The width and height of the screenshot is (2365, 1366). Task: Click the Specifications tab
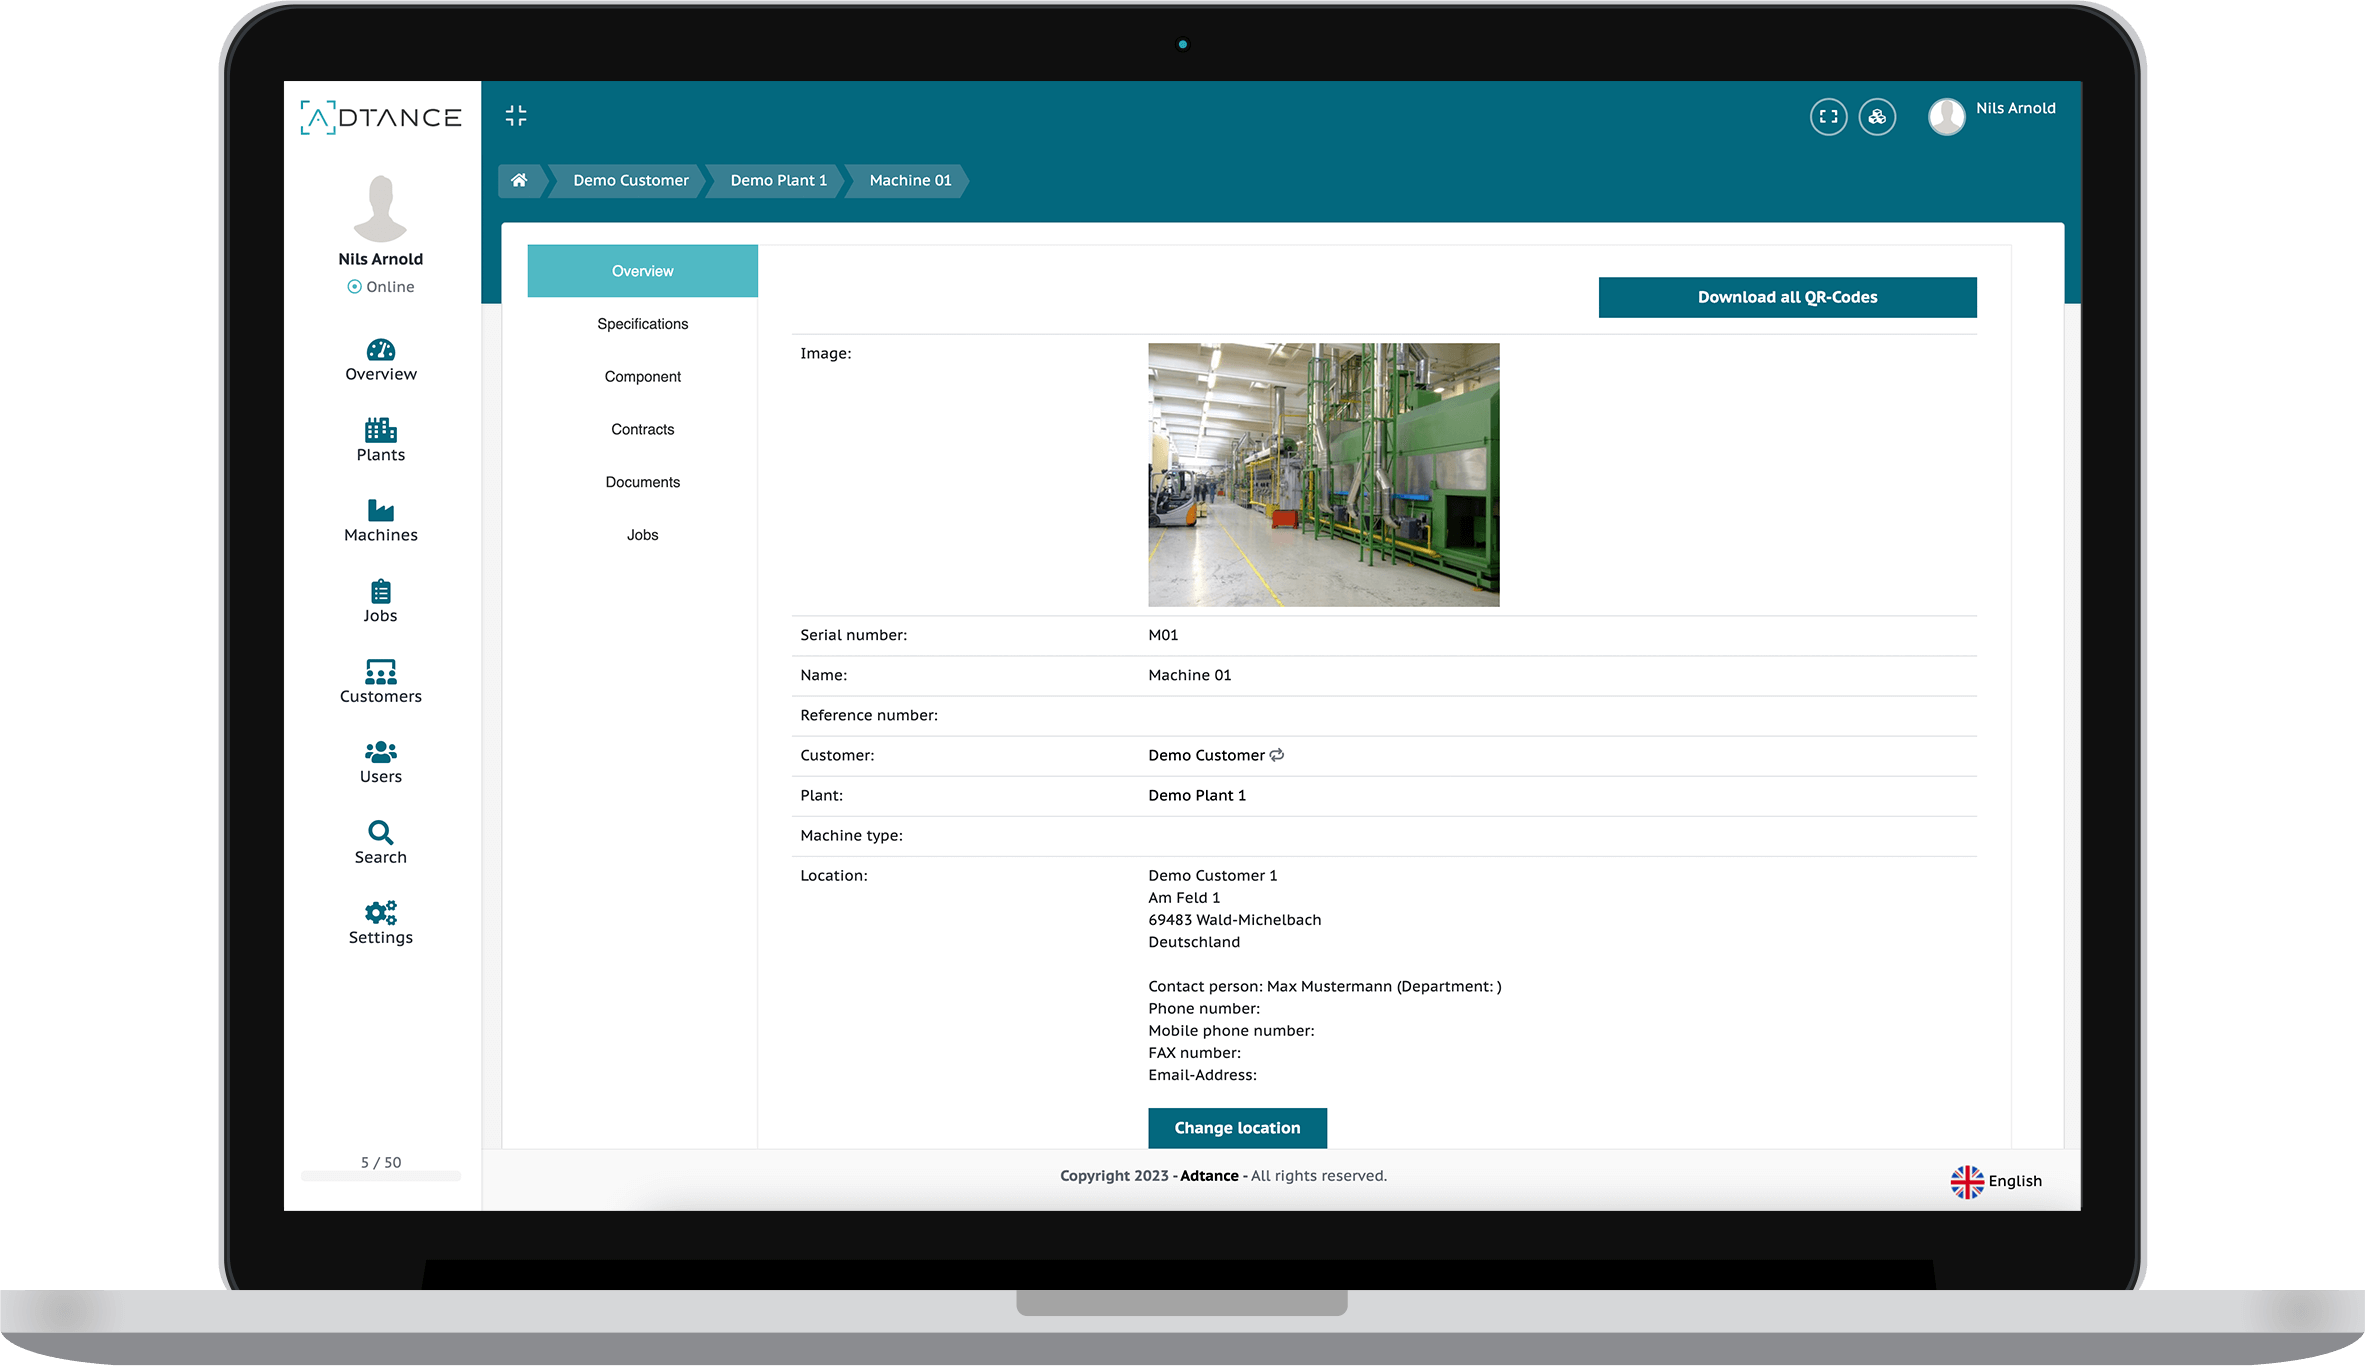tap(642, 324)
